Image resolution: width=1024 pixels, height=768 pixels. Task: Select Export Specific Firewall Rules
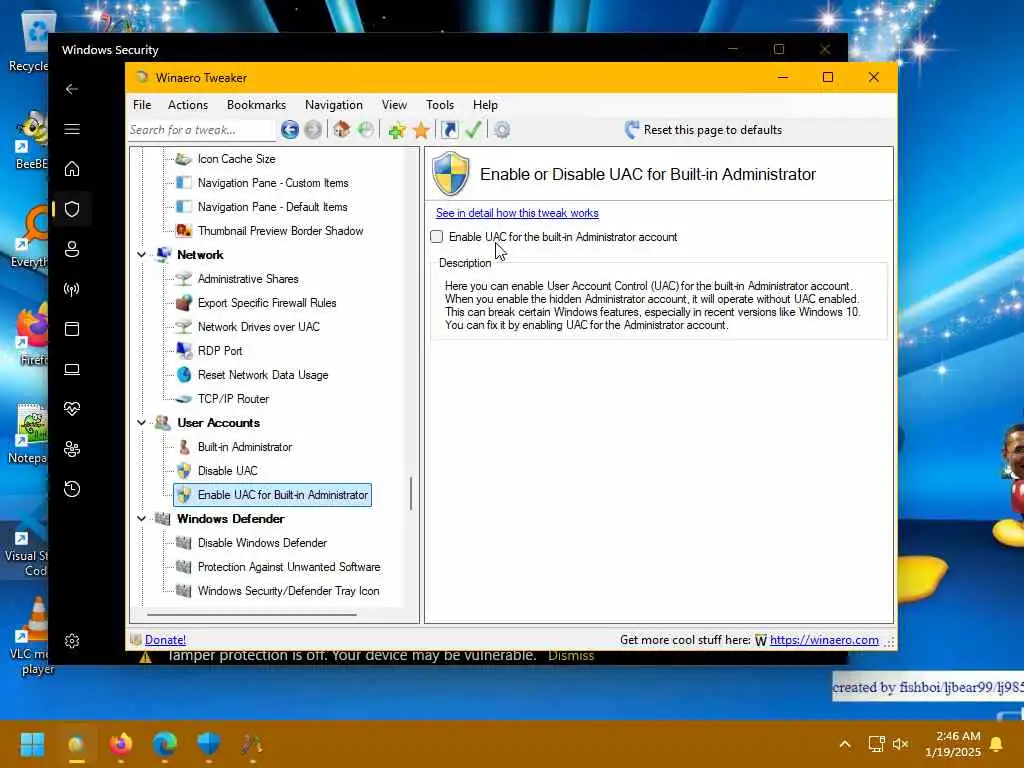266,303
